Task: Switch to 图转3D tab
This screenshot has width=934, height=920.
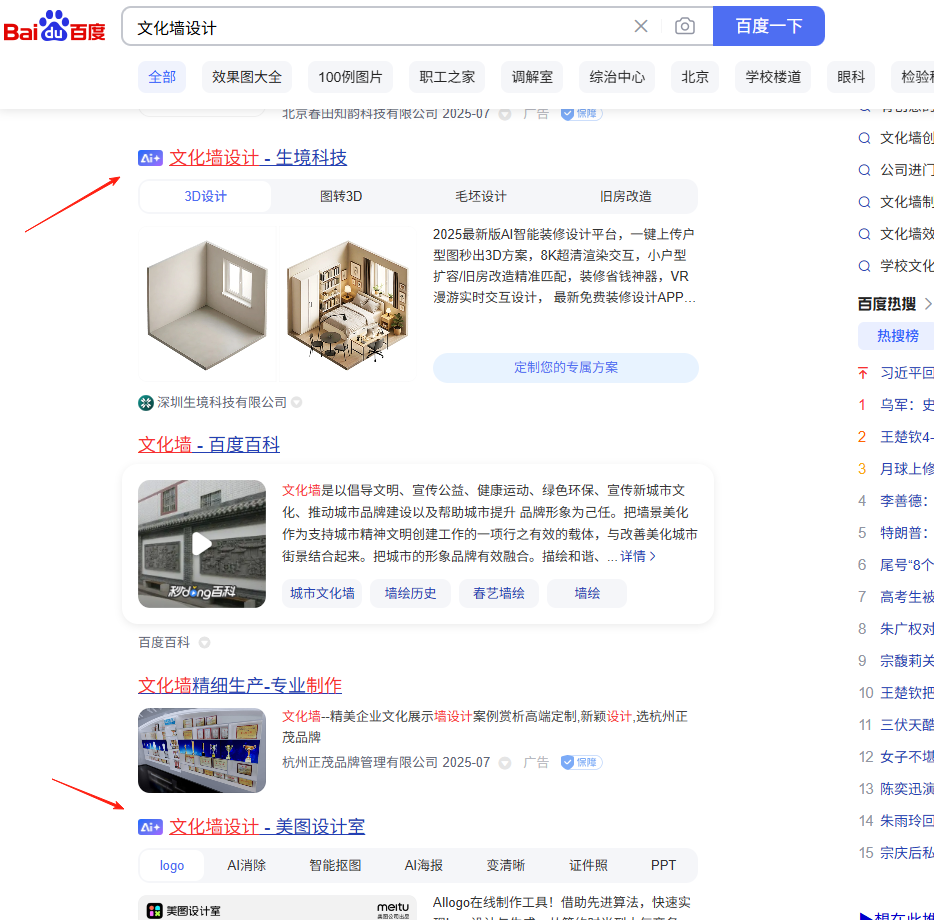Action: pos(341,197)
